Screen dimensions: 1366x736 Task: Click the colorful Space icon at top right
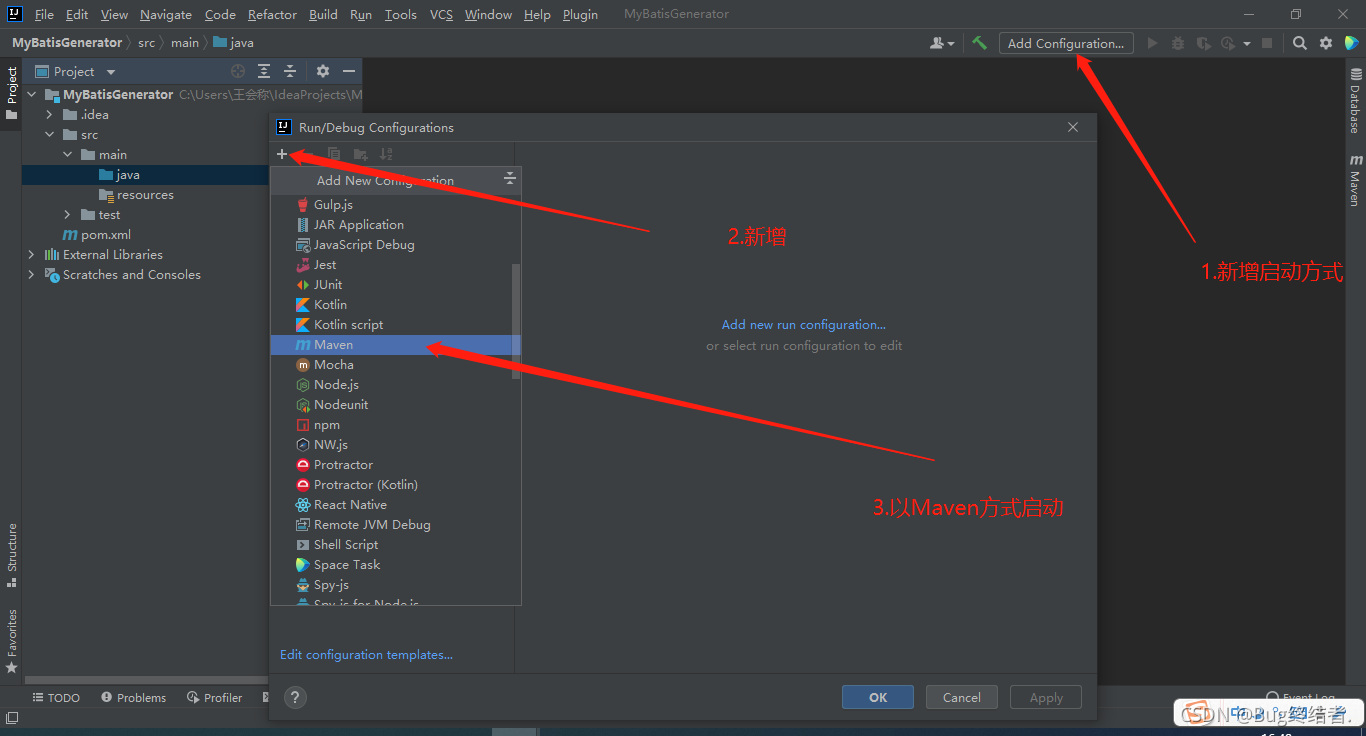tap(1352, 43)
